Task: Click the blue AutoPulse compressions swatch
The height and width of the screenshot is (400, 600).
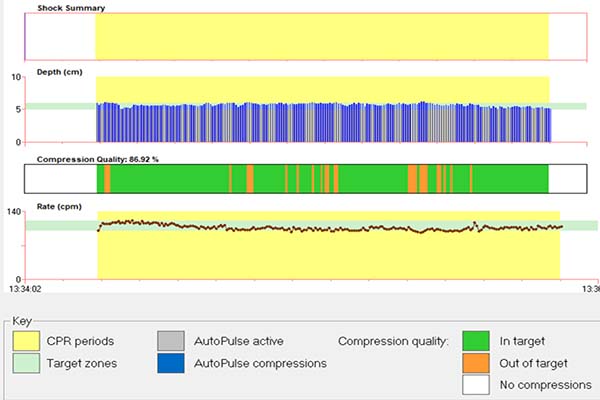Action: click(x=171, y=363)
